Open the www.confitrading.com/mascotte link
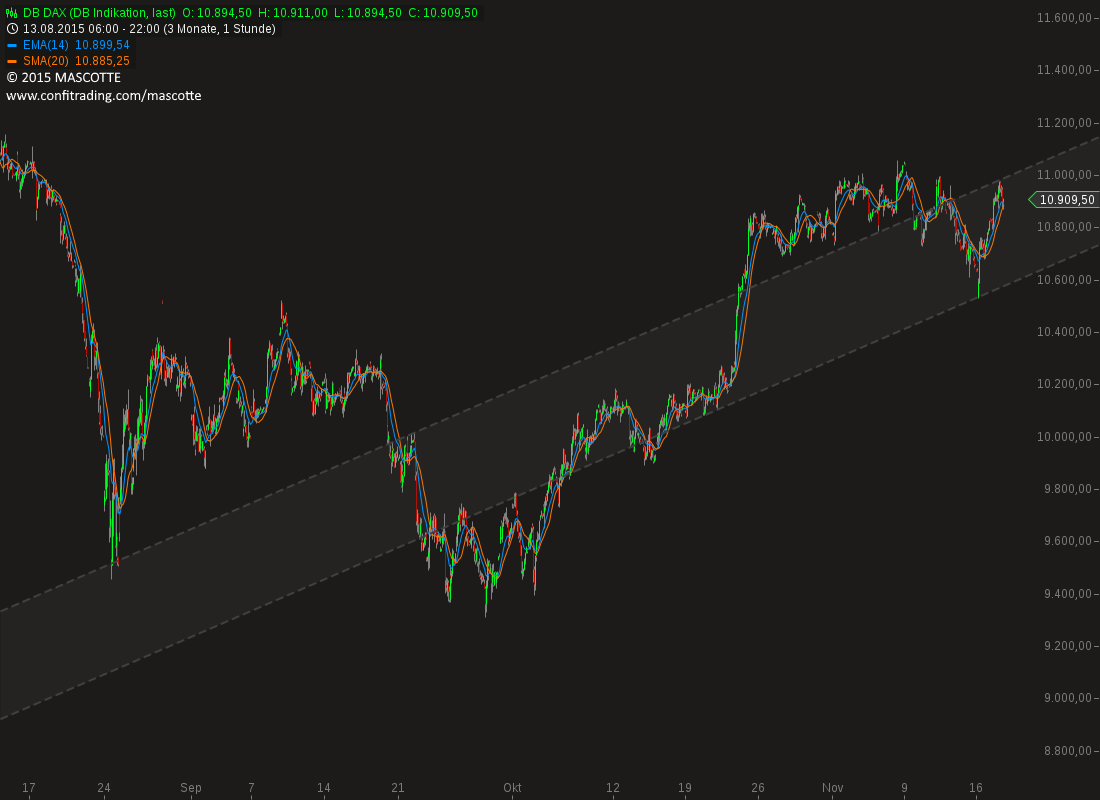 pos(104,95)
